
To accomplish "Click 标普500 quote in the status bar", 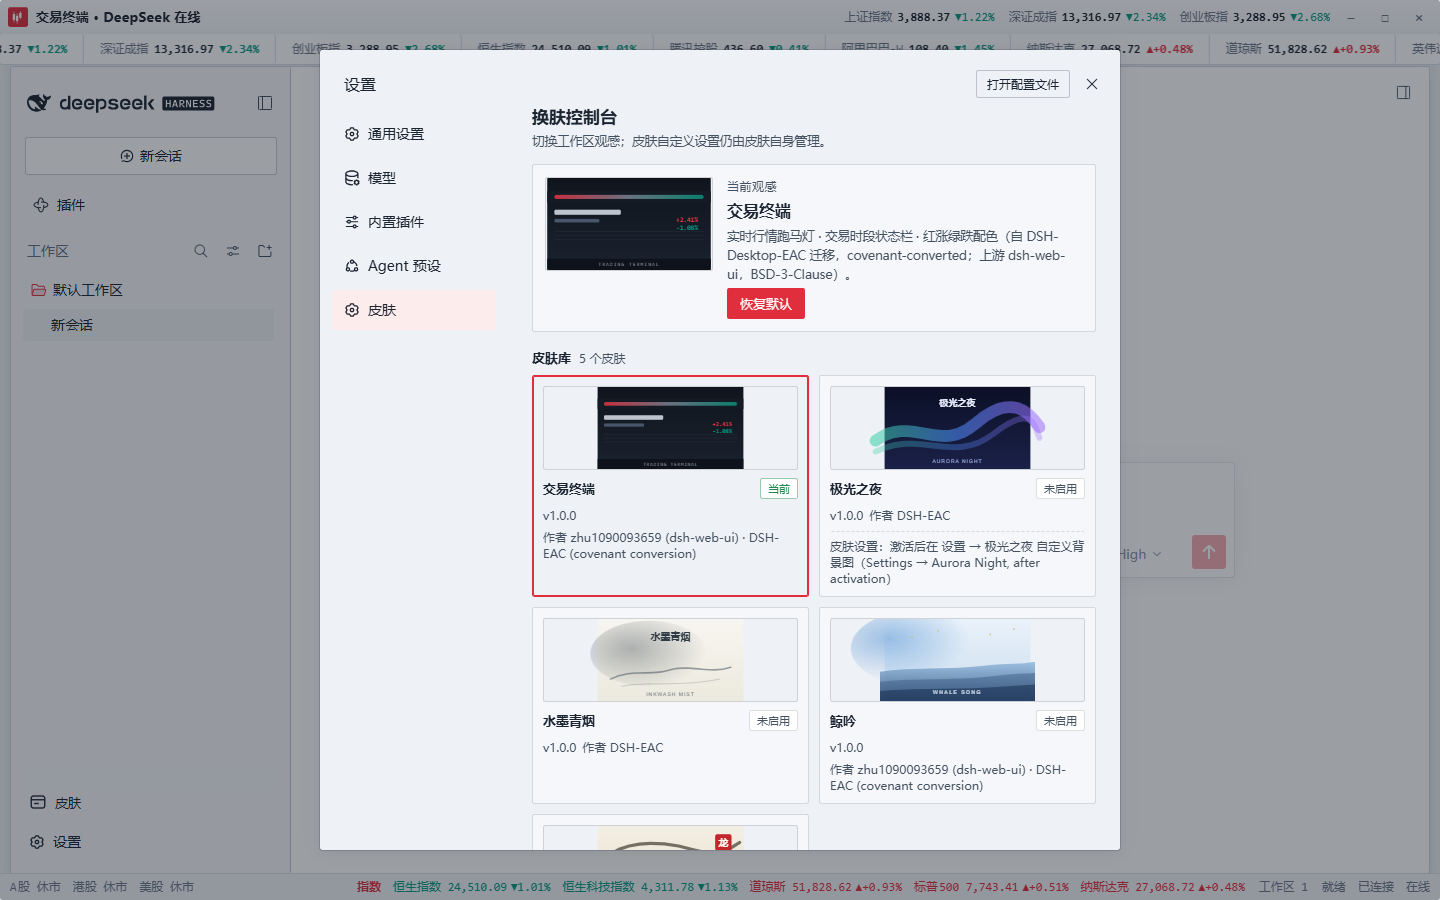I will (991, 887).
